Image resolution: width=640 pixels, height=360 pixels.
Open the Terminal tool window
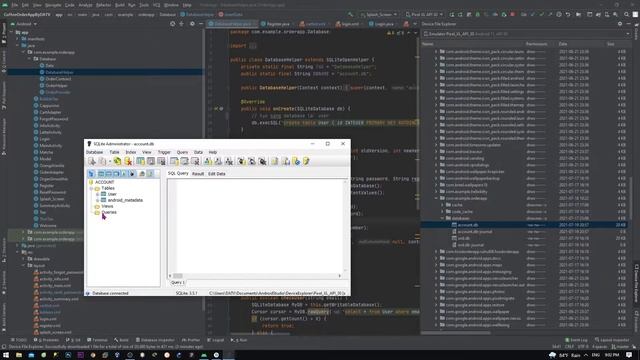coord(97,340)
